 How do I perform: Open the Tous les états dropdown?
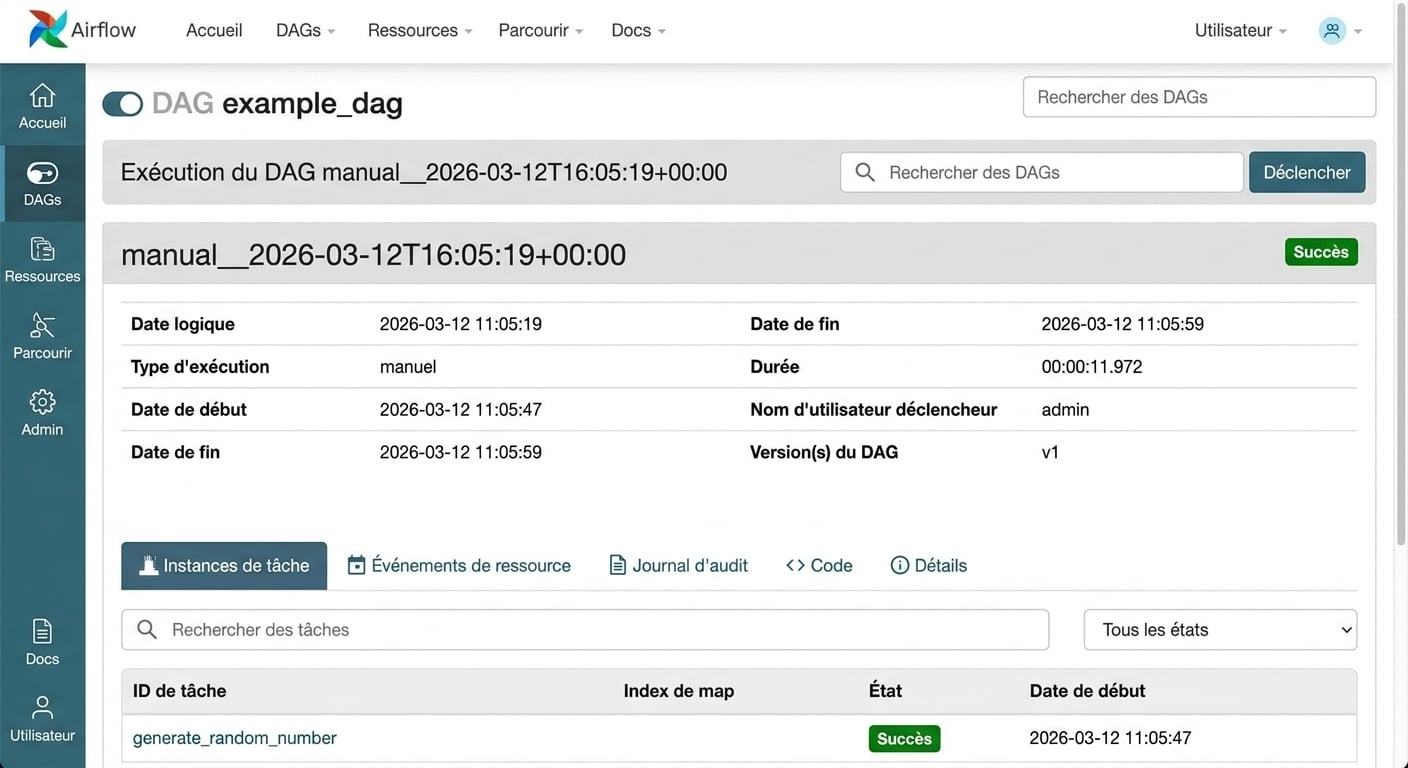1220,629
